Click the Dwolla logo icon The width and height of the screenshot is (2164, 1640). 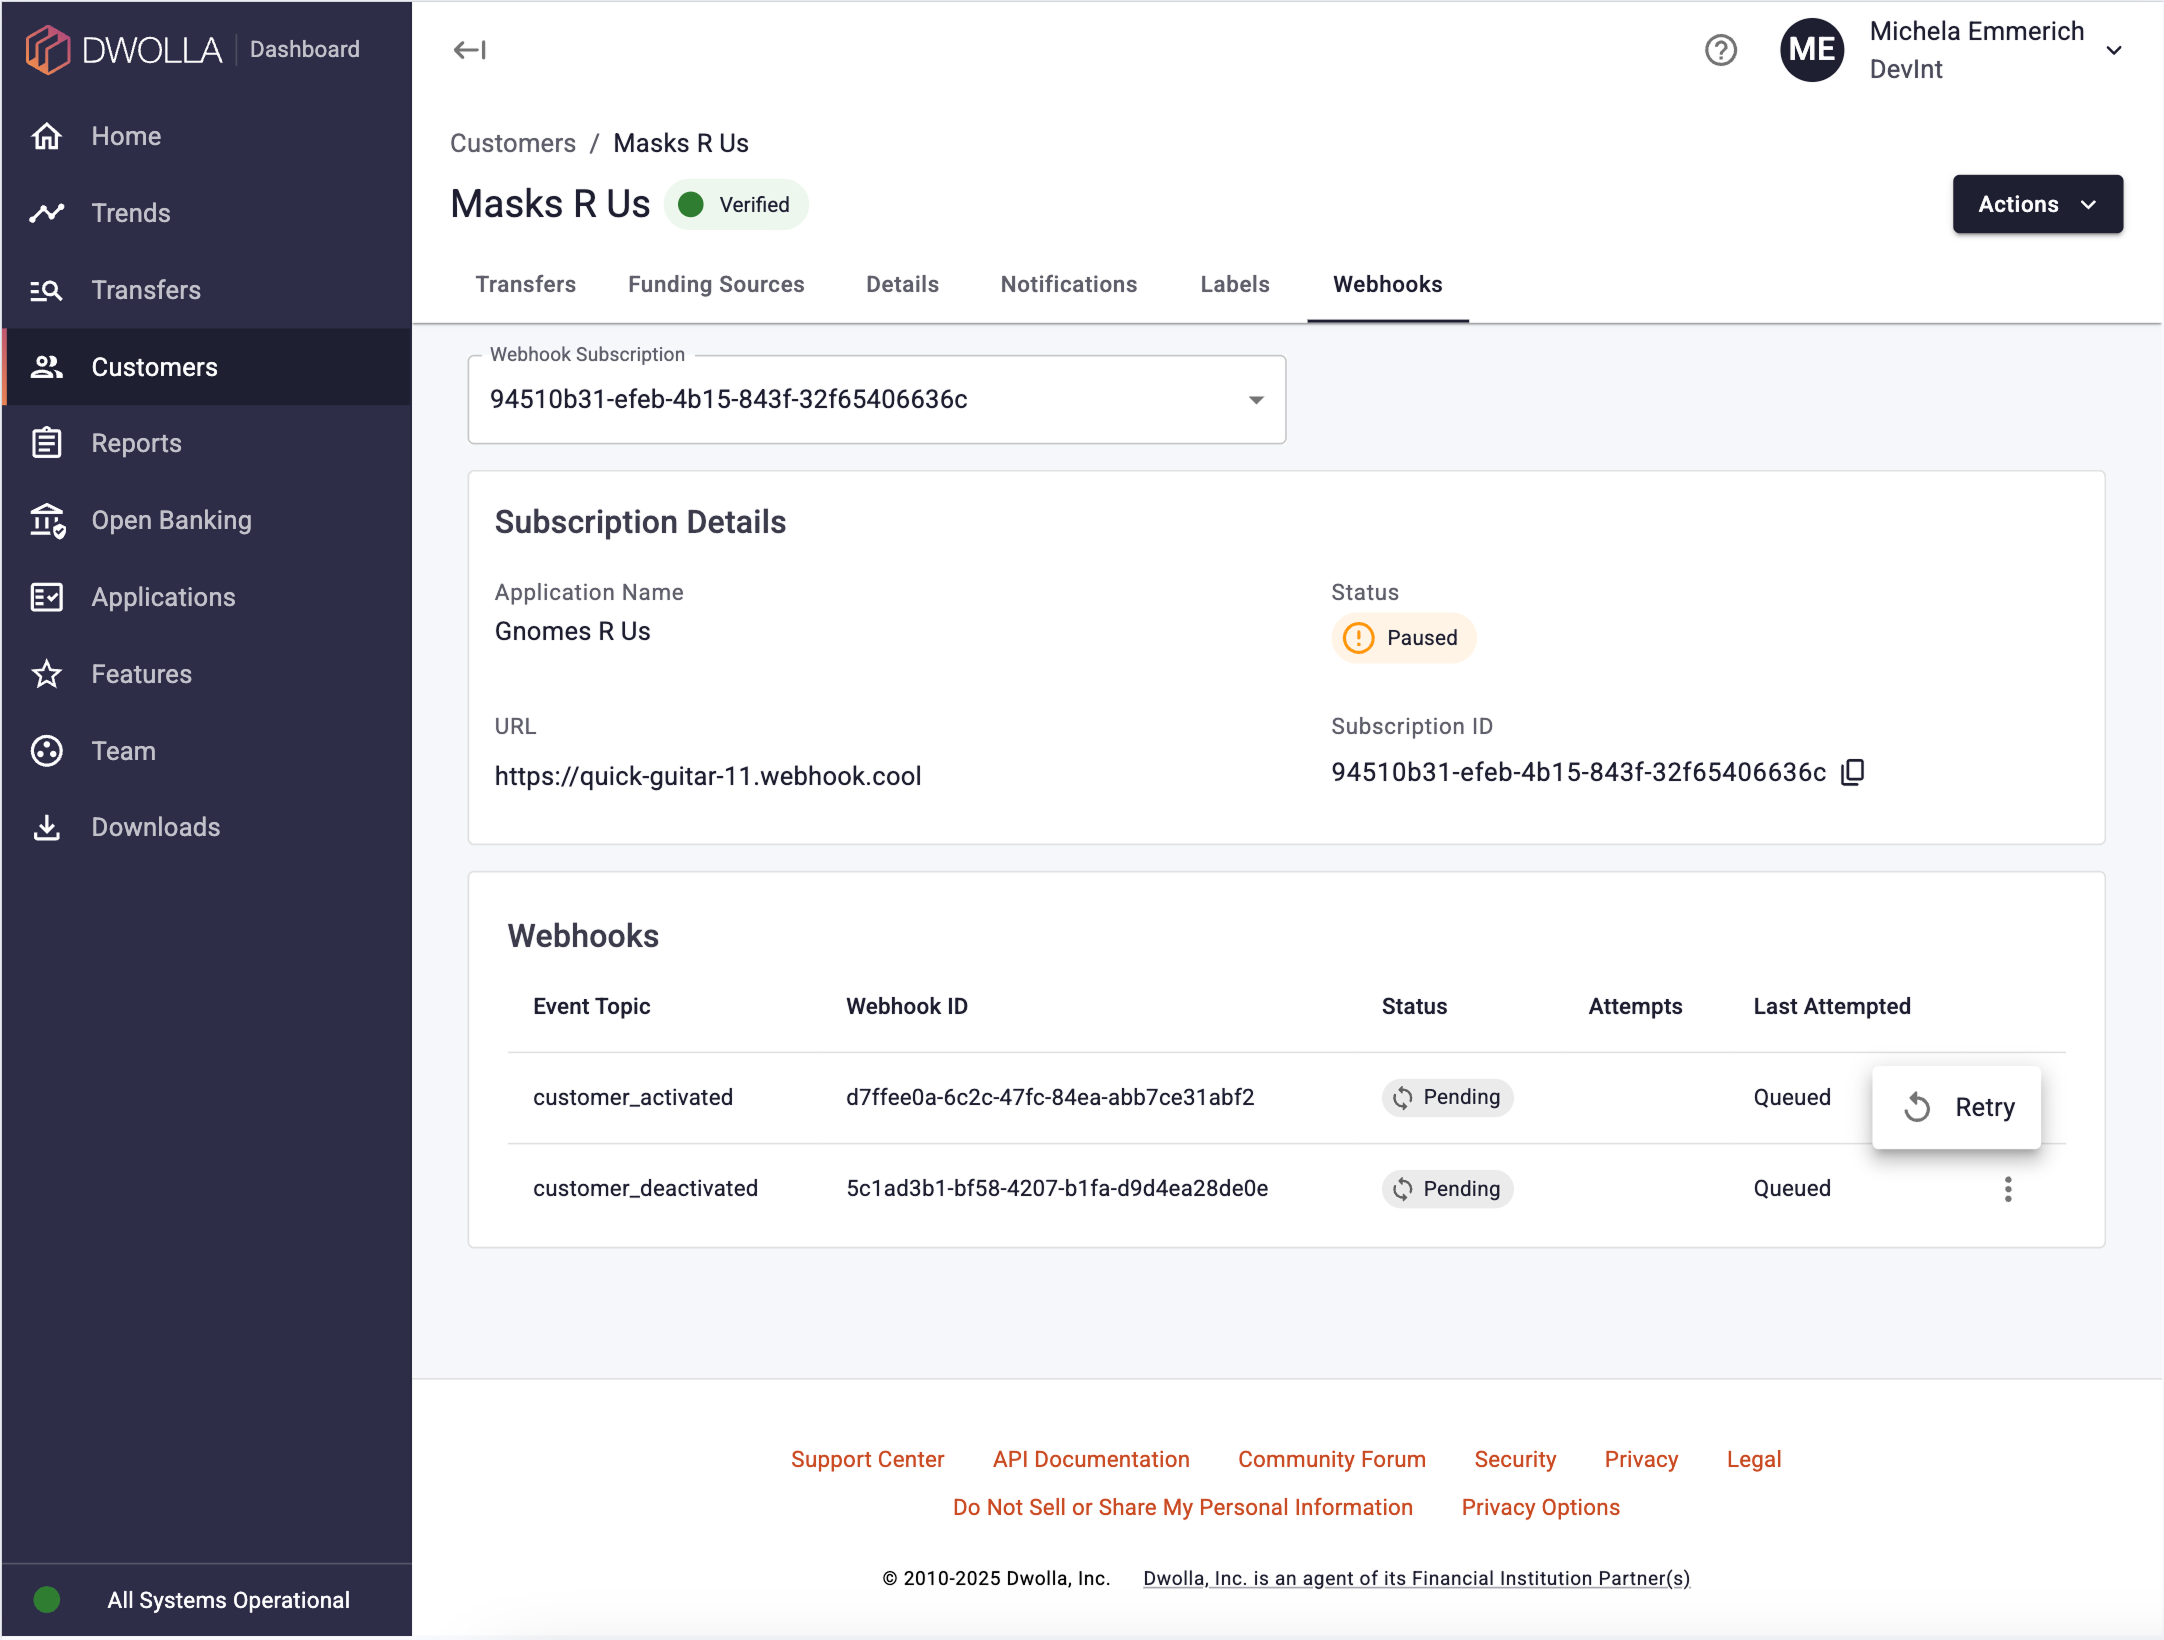click(x=47, y=50)
